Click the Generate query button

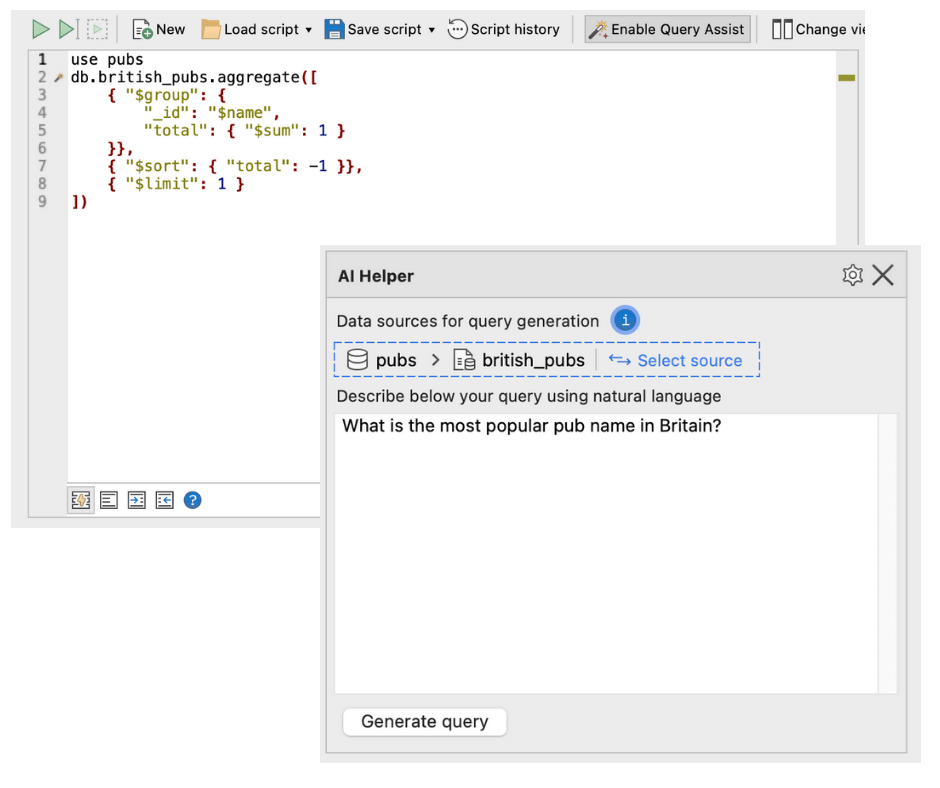[425, 722]
